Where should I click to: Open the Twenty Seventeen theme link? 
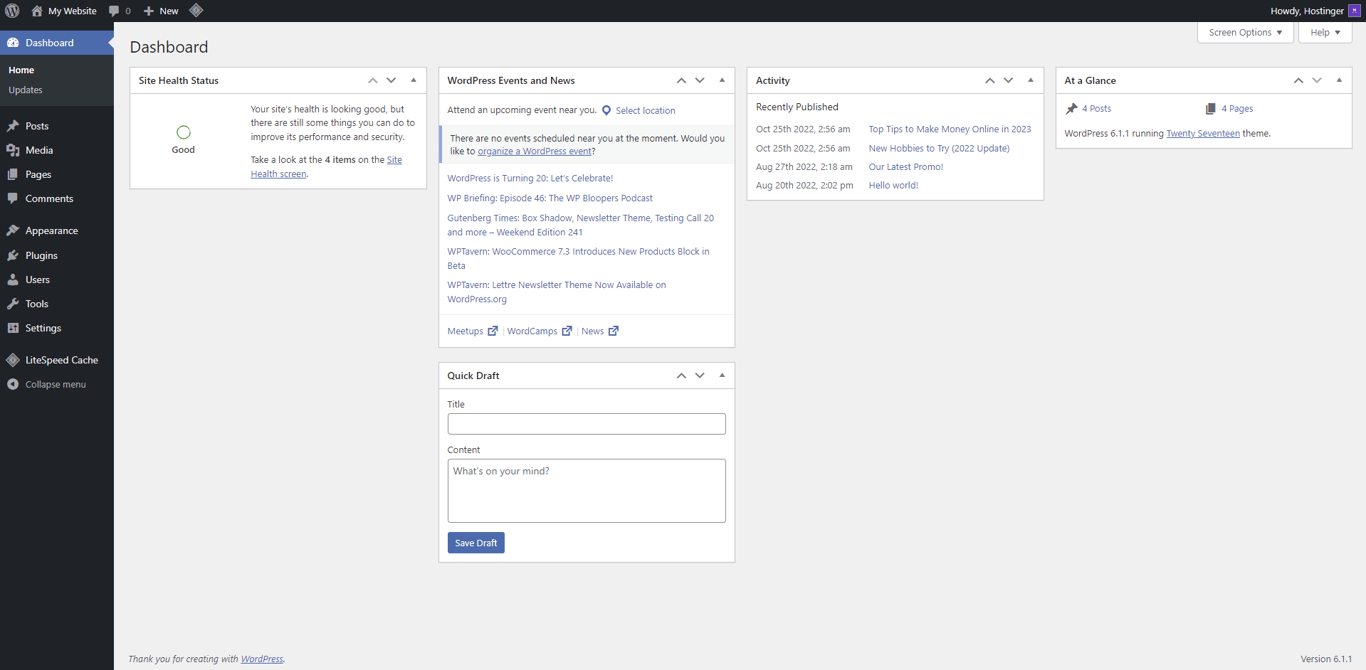1204,132
